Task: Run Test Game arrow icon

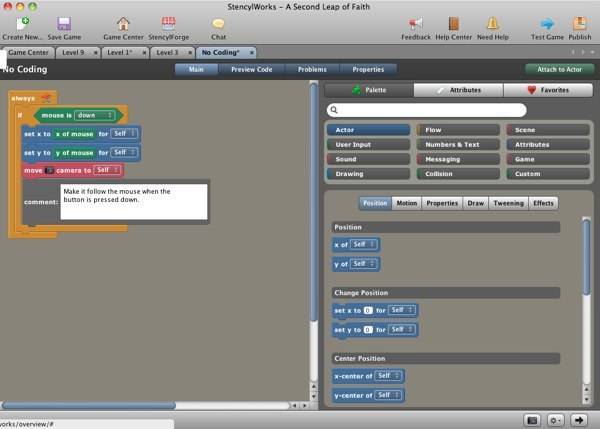Action: tap(547, 24)
